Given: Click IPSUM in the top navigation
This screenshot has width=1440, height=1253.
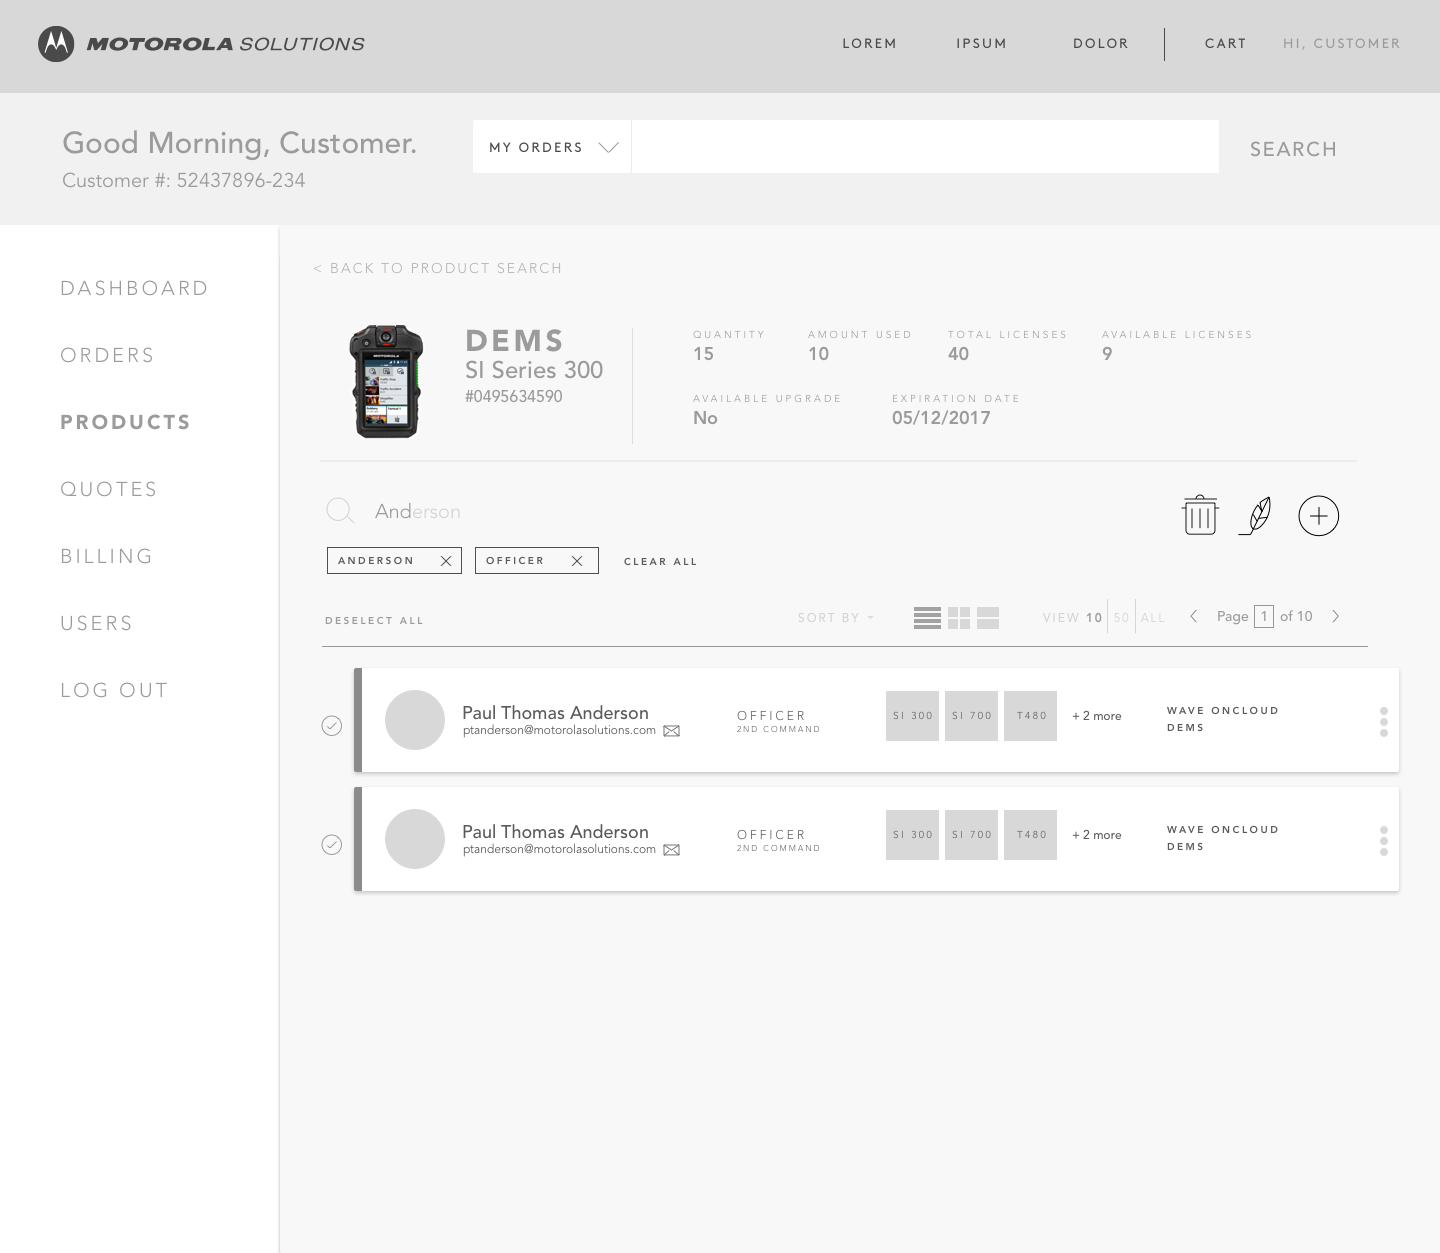Looking at the screenshot, I should [981, 44].
